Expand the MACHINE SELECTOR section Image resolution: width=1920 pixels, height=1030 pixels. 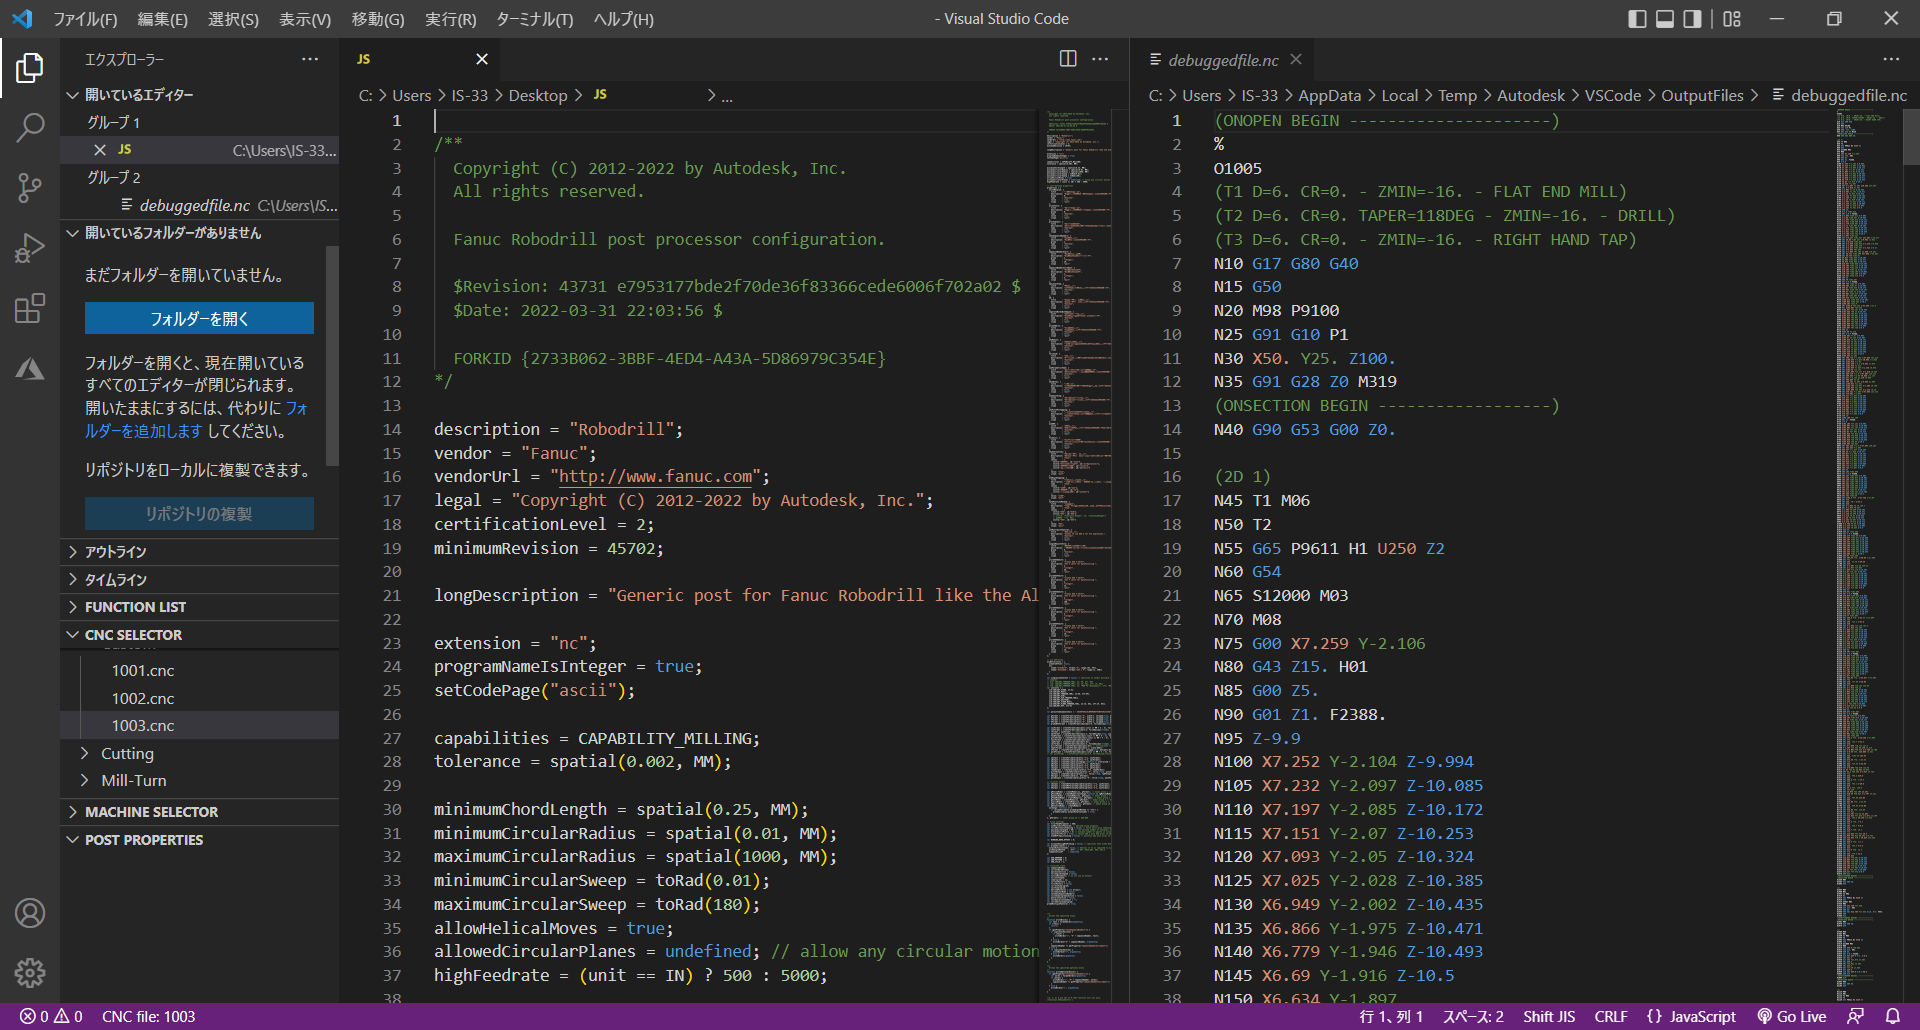click(151, 812)
